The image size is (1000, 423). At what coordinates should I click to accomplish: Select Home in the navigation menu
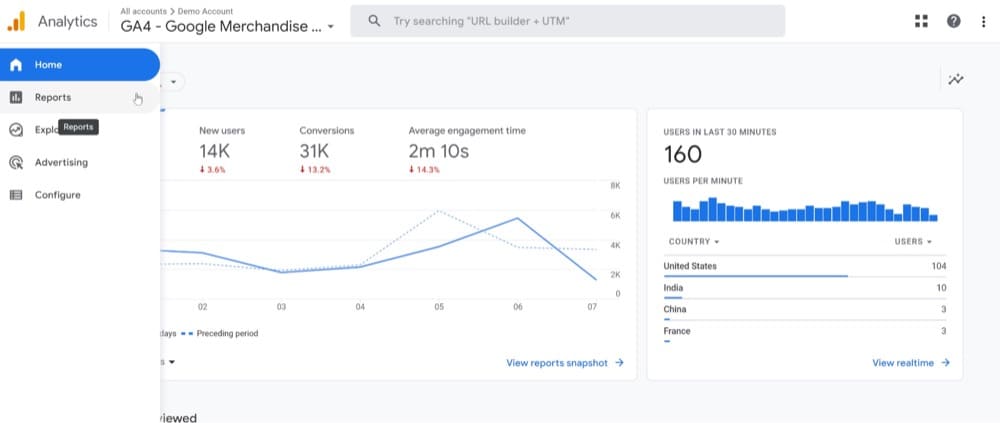(80, 65)
